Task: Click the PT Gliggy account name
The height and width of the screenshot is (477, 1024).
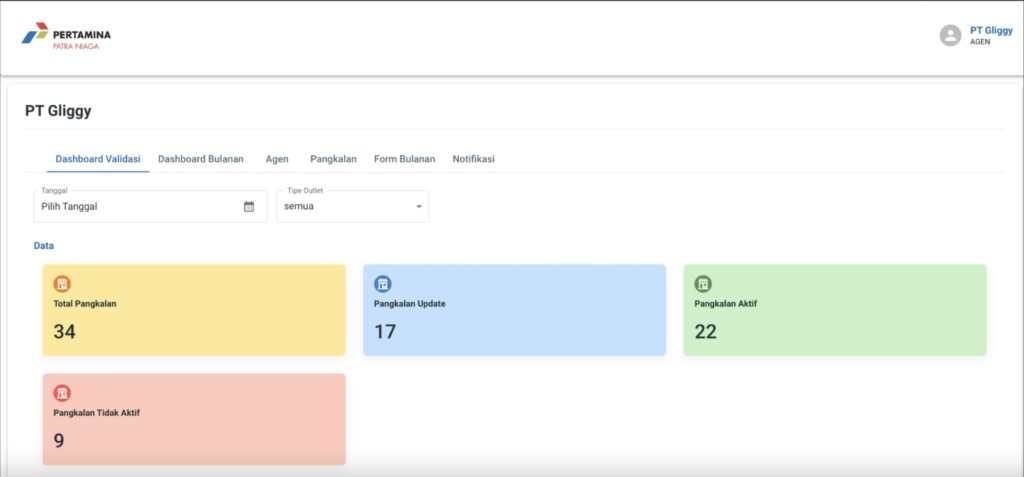Action: (x=990, y=30)
